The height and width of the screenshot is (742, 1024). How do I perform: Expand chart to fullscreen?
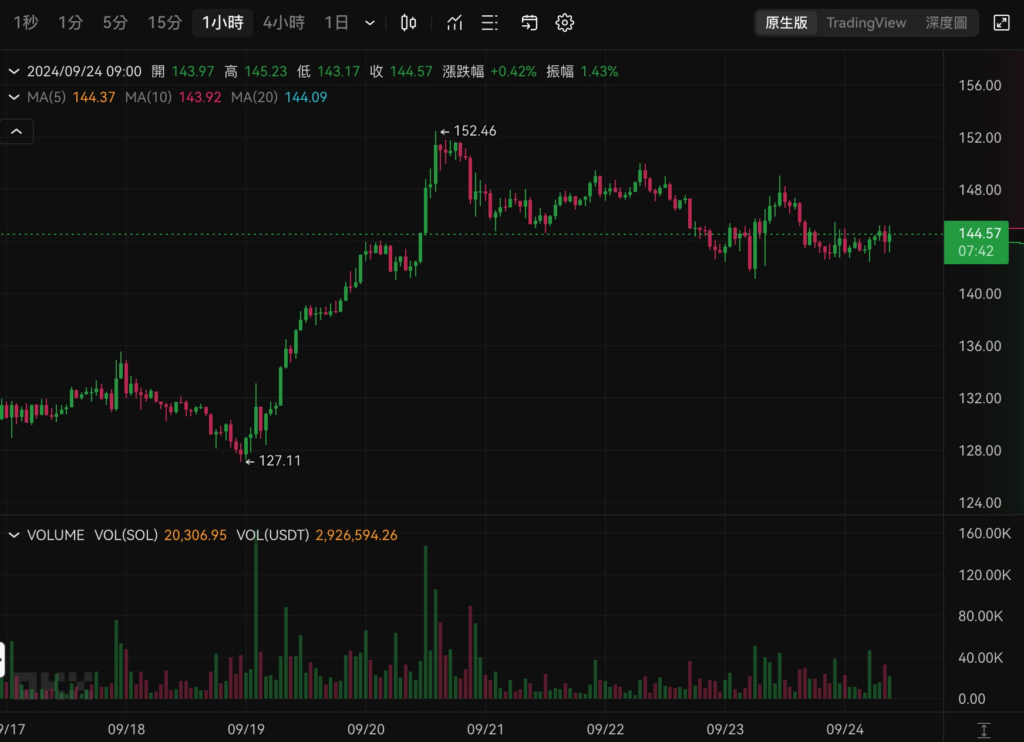click(x=1001, y=23)
